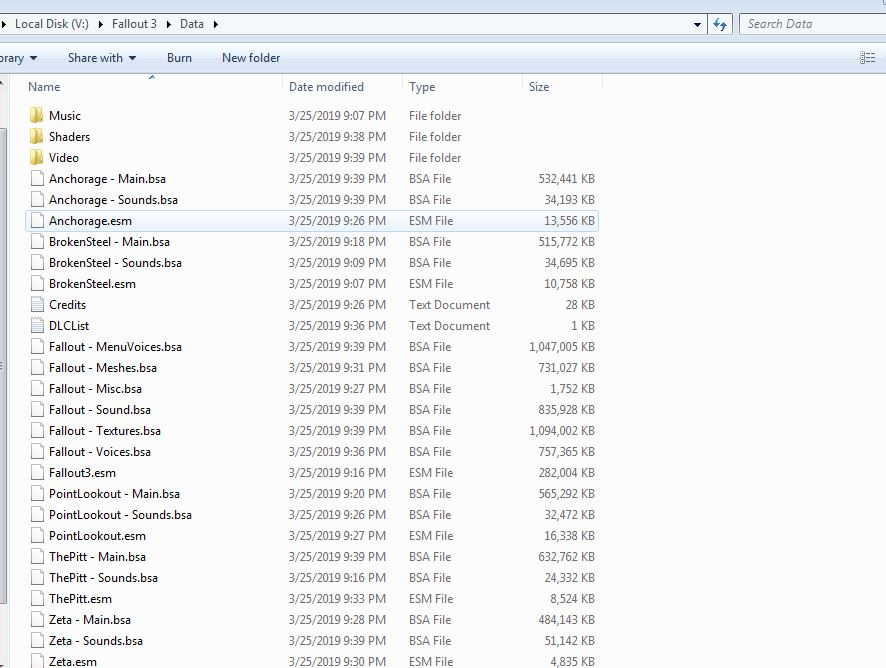Click the Text Document type for DLCList
Screen dimensions: 886x668
pos(449,326)
